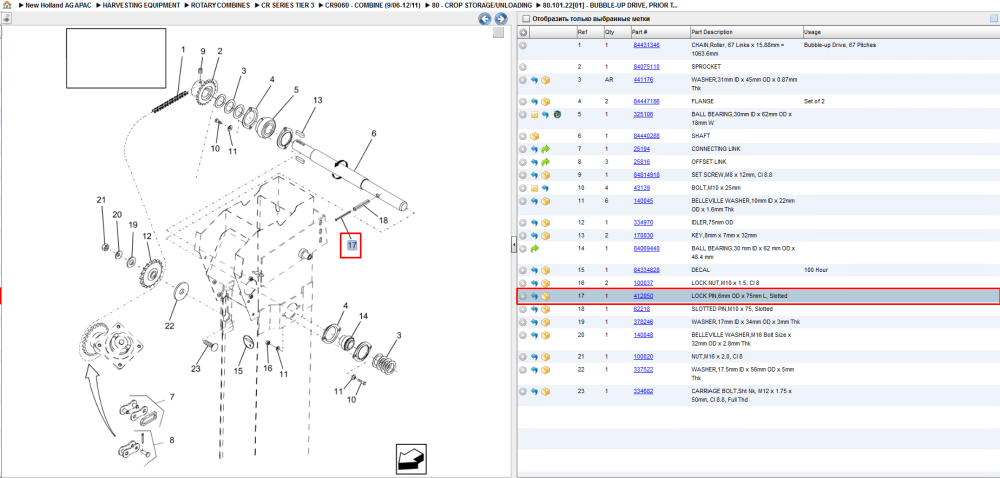
Task: Sort by the 'Part #' column header
Action: click(640, 32)
